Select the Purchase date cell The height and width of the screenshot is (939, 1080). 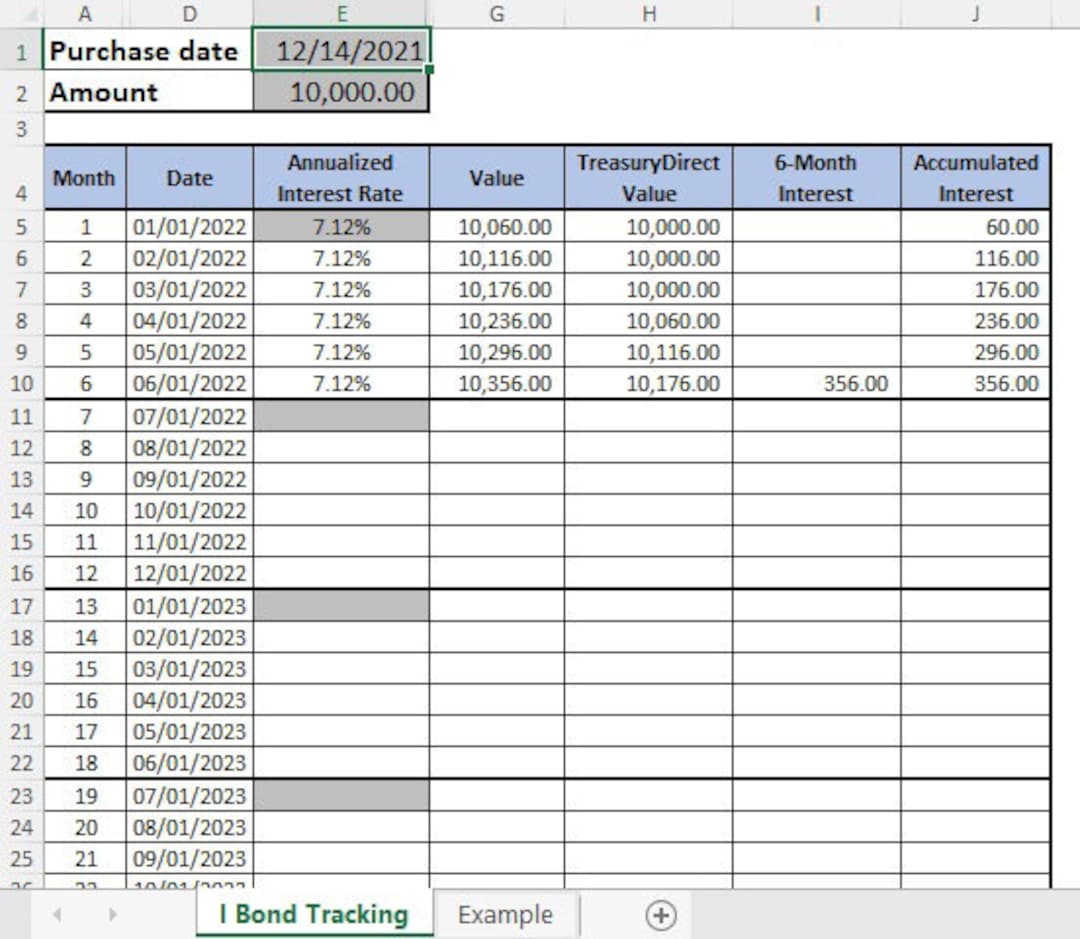pos(147,51)
